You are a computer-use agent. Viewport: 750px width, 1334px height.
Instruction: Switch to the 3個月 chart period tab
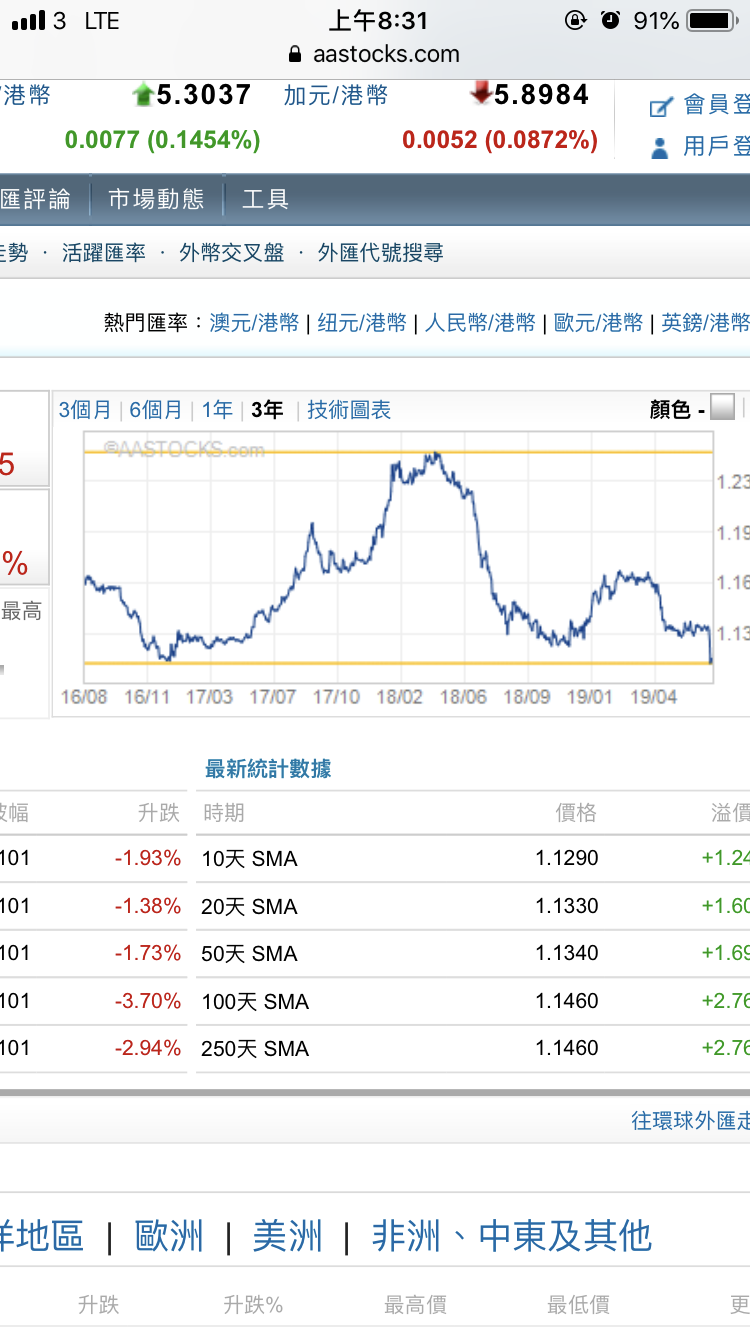[x=85, y=409]
